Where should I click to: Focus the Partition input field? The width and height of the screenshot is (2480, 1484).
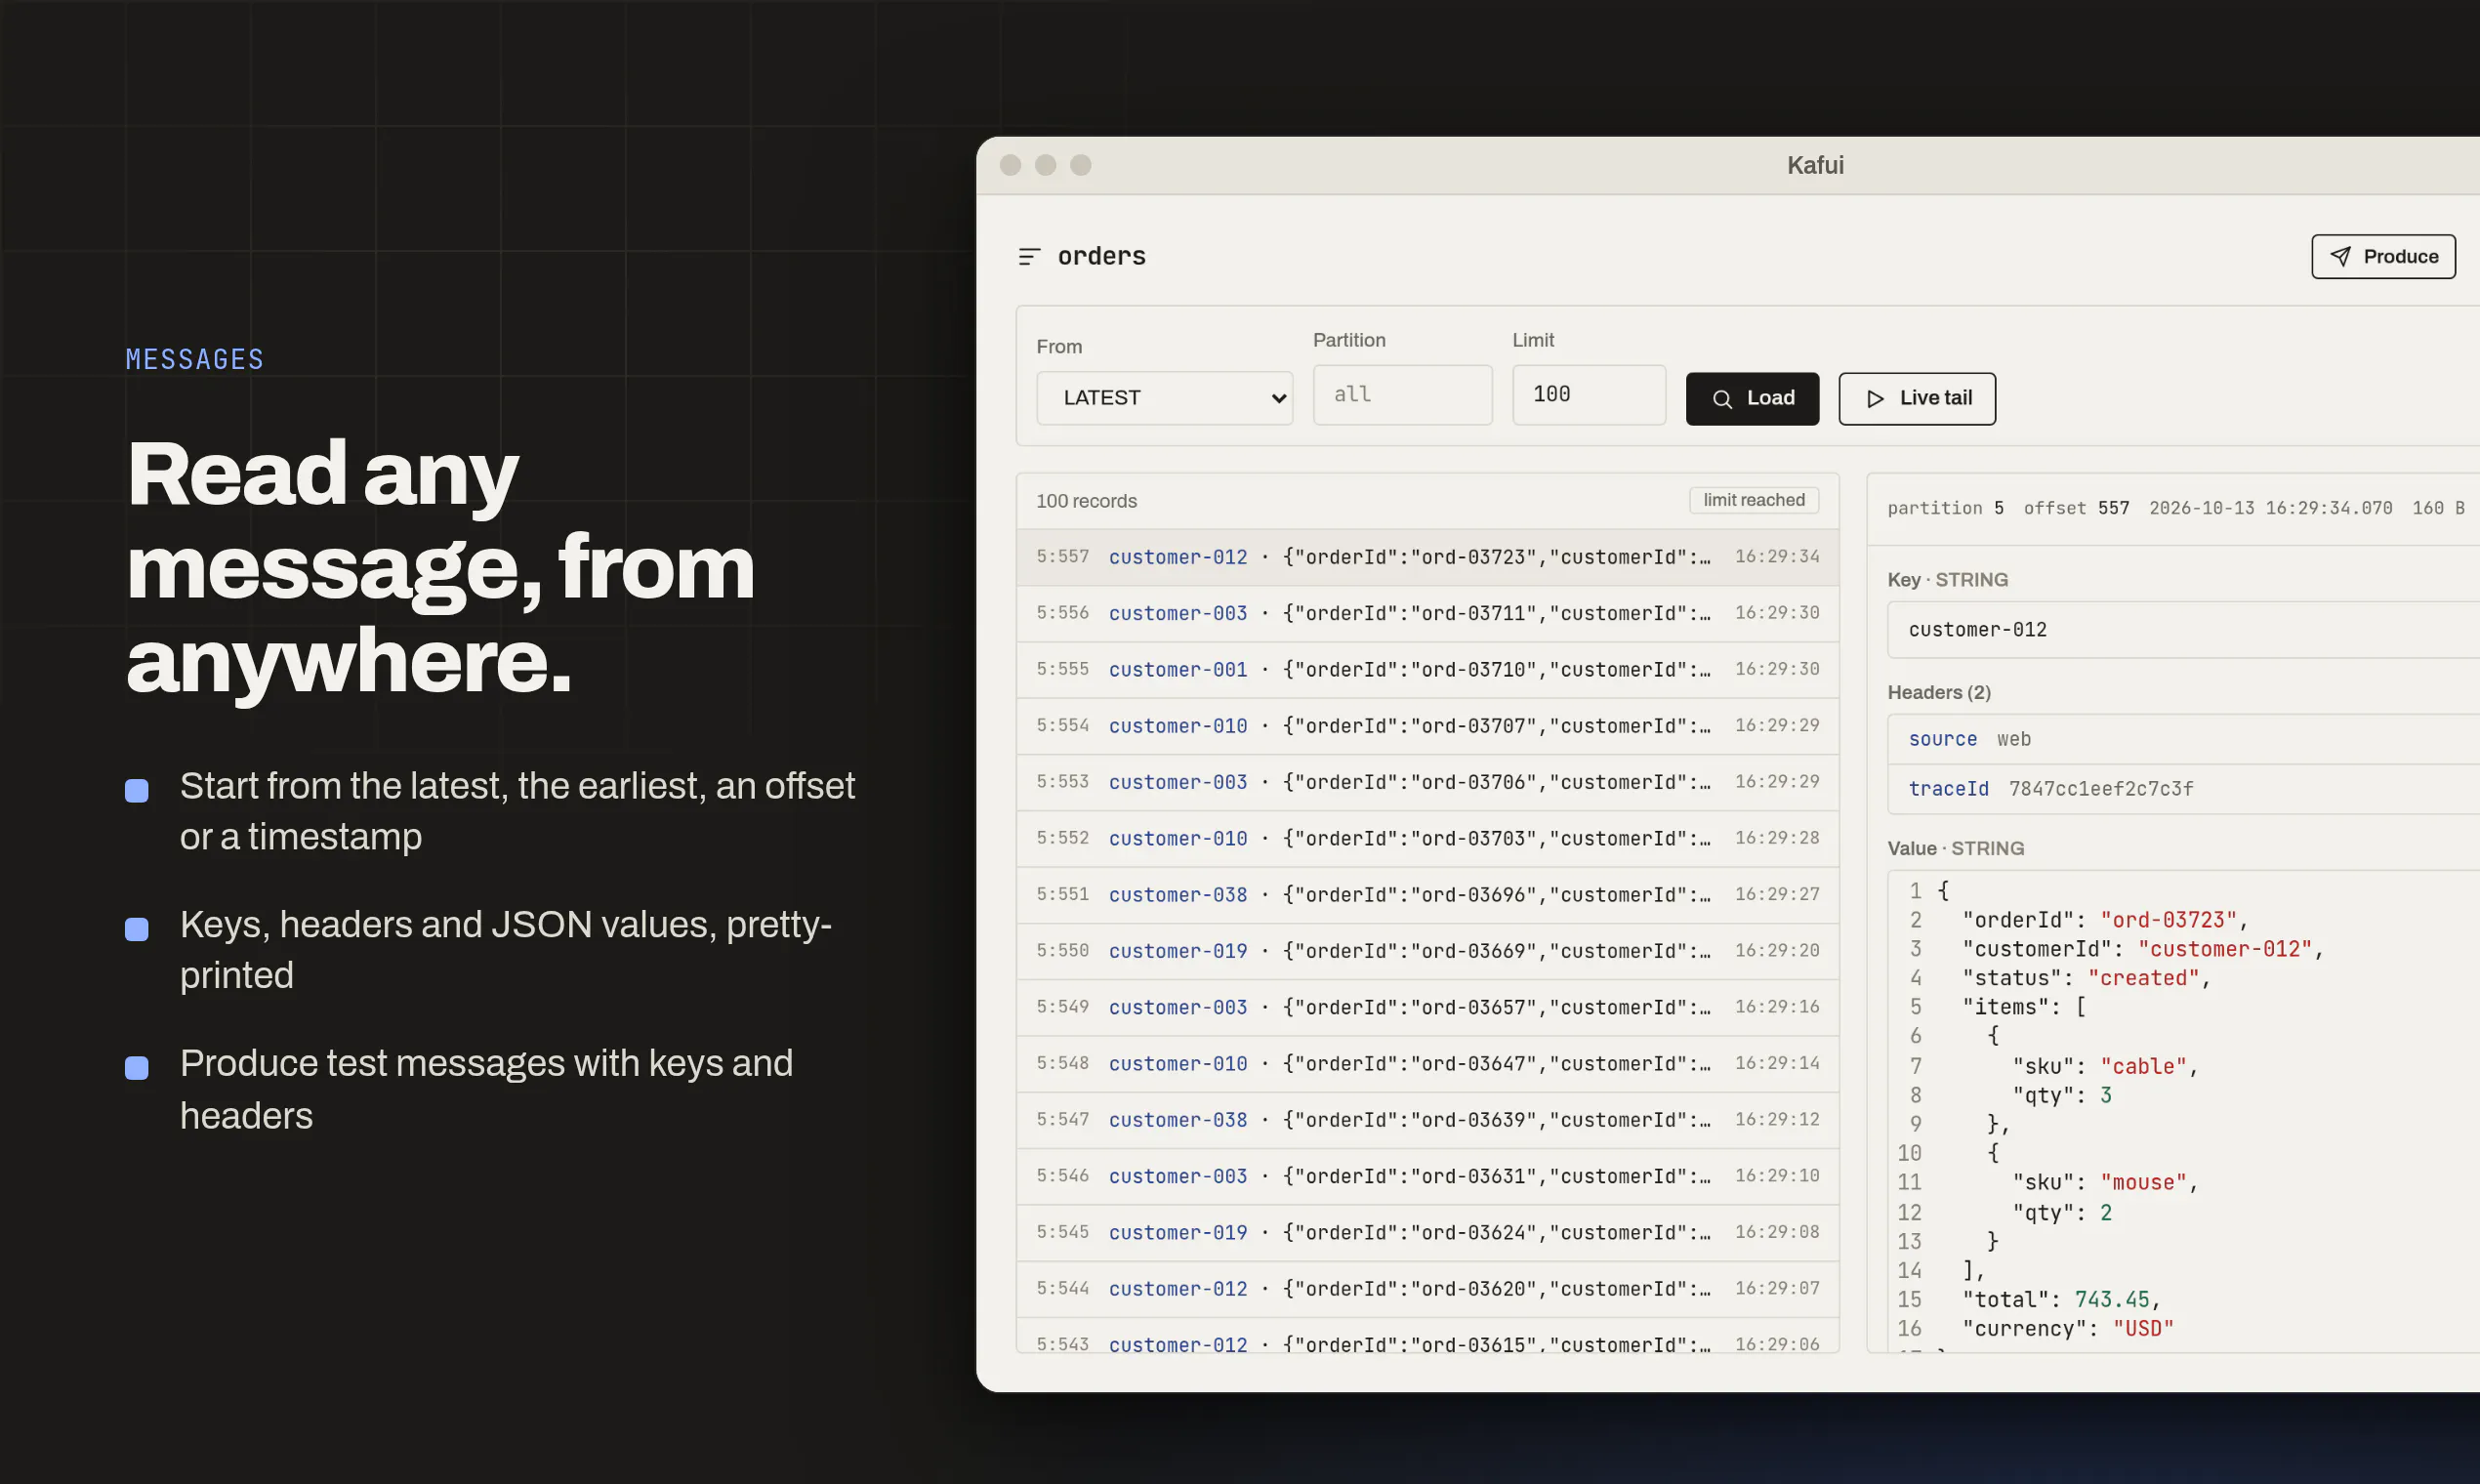(1402, 395)
